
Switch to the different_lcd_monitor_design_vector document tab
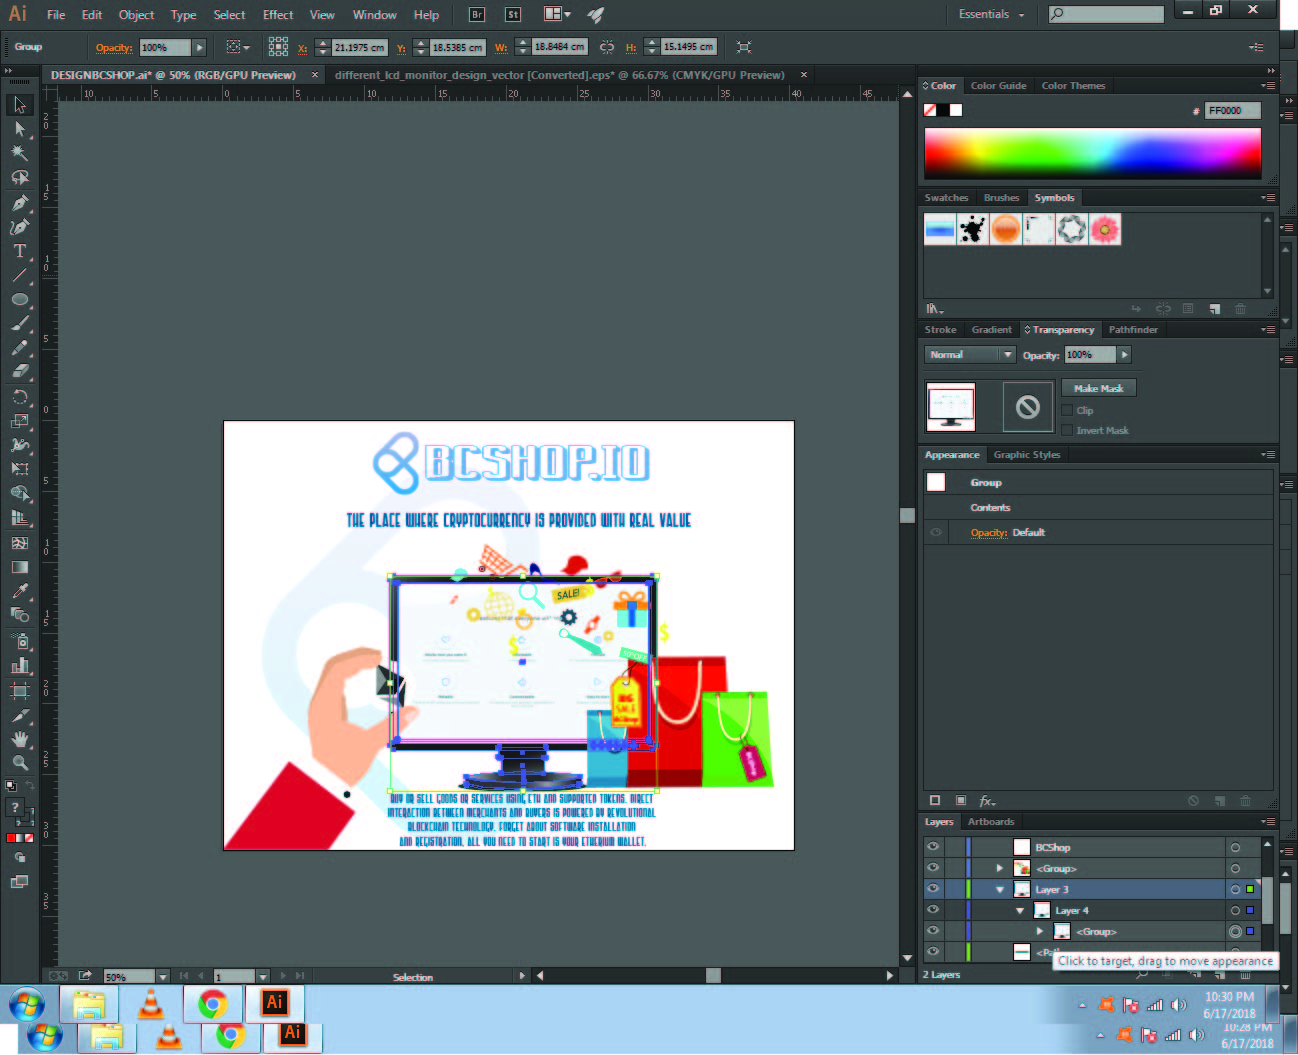559,75
